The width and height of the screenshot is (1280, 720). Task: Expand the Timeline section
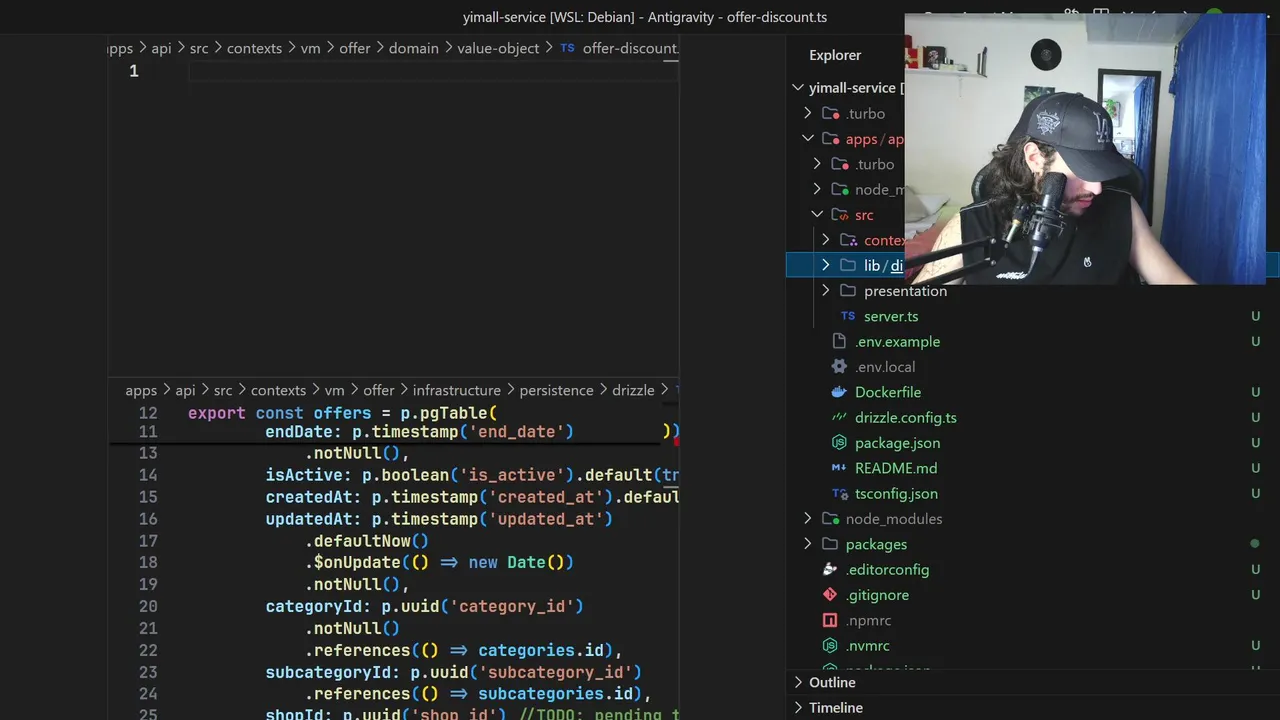[x=798, y=707]
